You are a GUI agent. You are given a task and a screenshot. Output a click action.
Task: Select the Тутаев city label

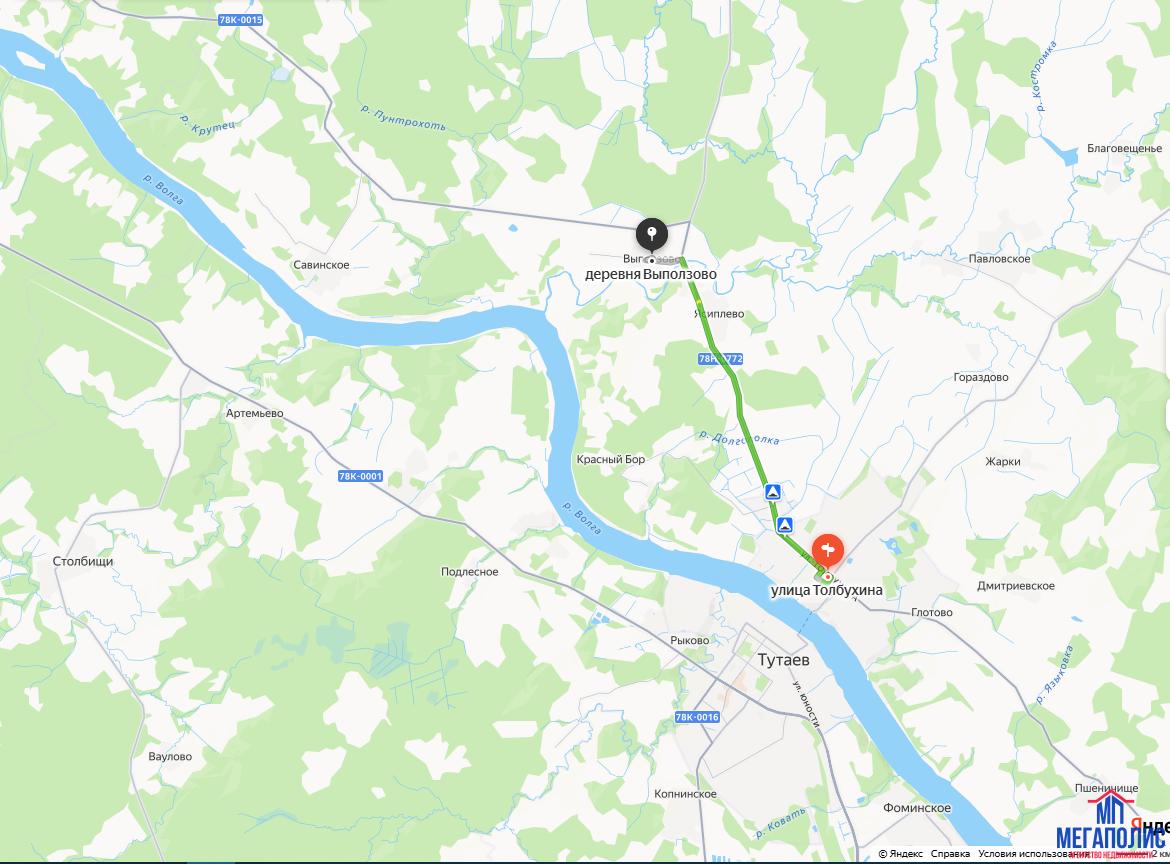pos(783,660)
